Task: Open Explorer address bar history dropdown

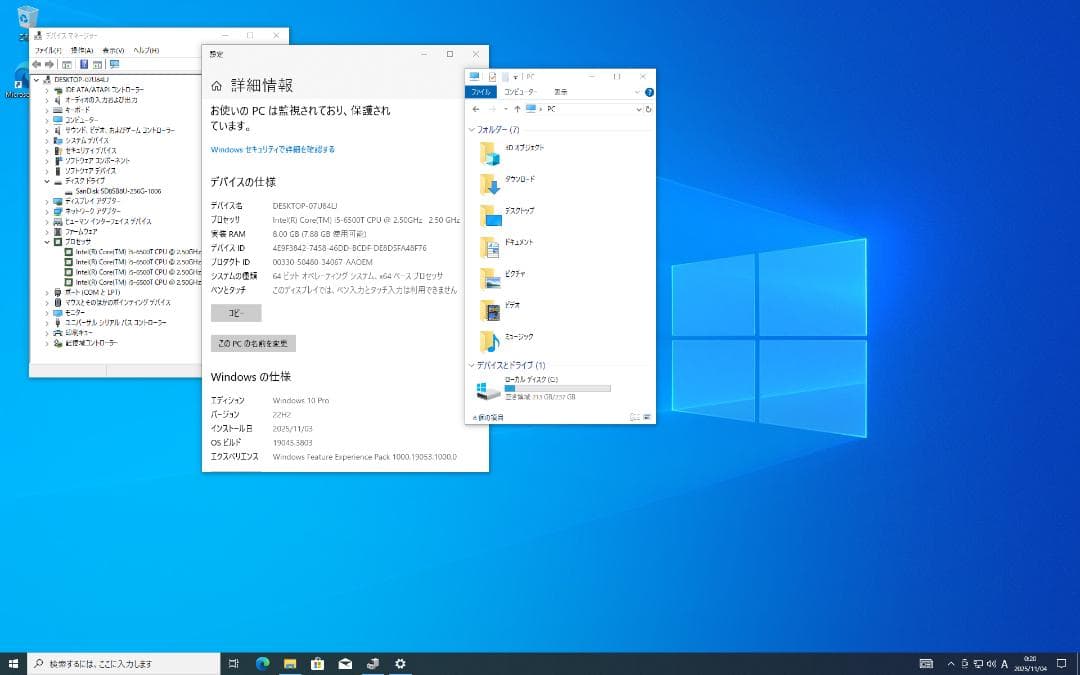Action: pos(638,109)
